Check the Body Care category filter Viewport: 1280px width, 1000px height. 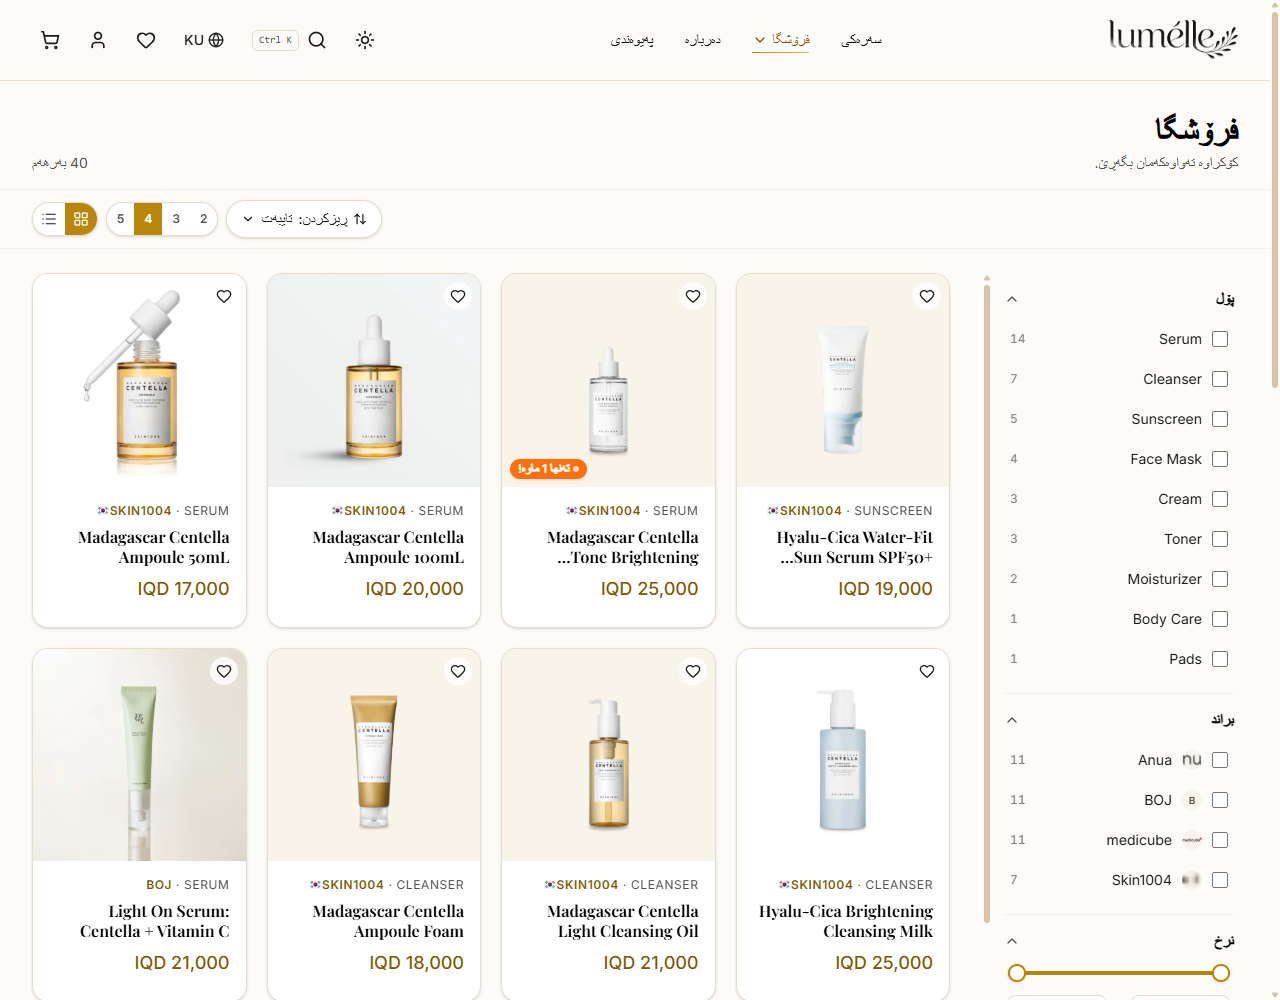1220,619
